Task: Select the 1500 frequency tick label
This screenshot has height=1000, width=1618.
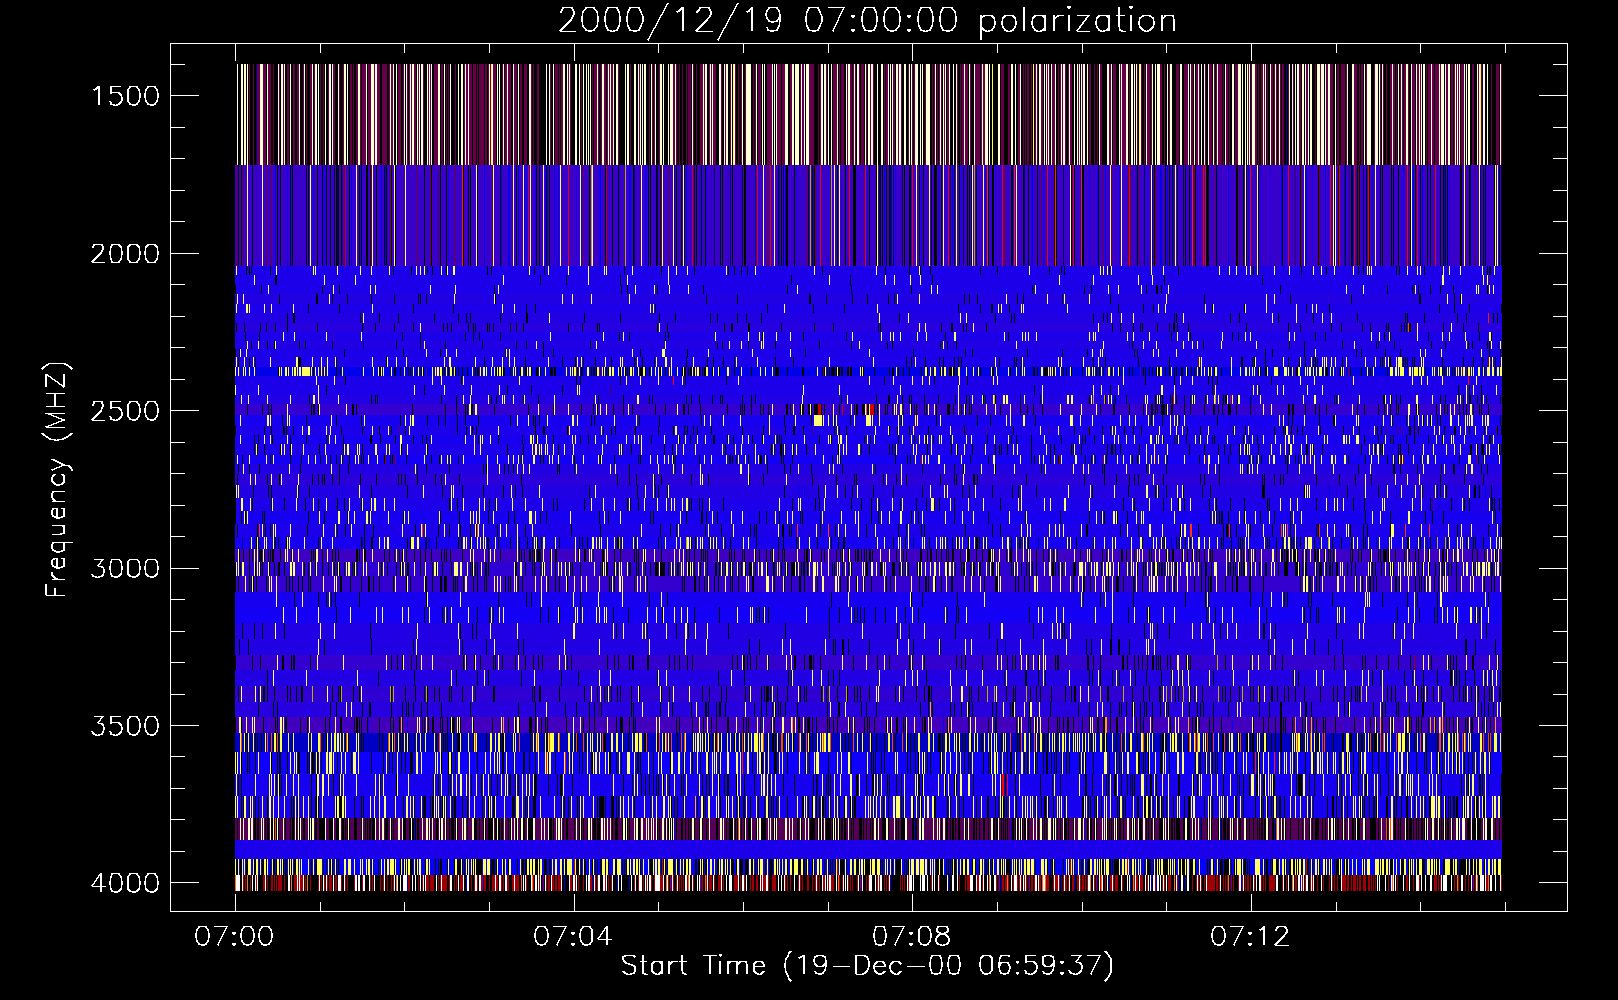Action: click(125, 96)
